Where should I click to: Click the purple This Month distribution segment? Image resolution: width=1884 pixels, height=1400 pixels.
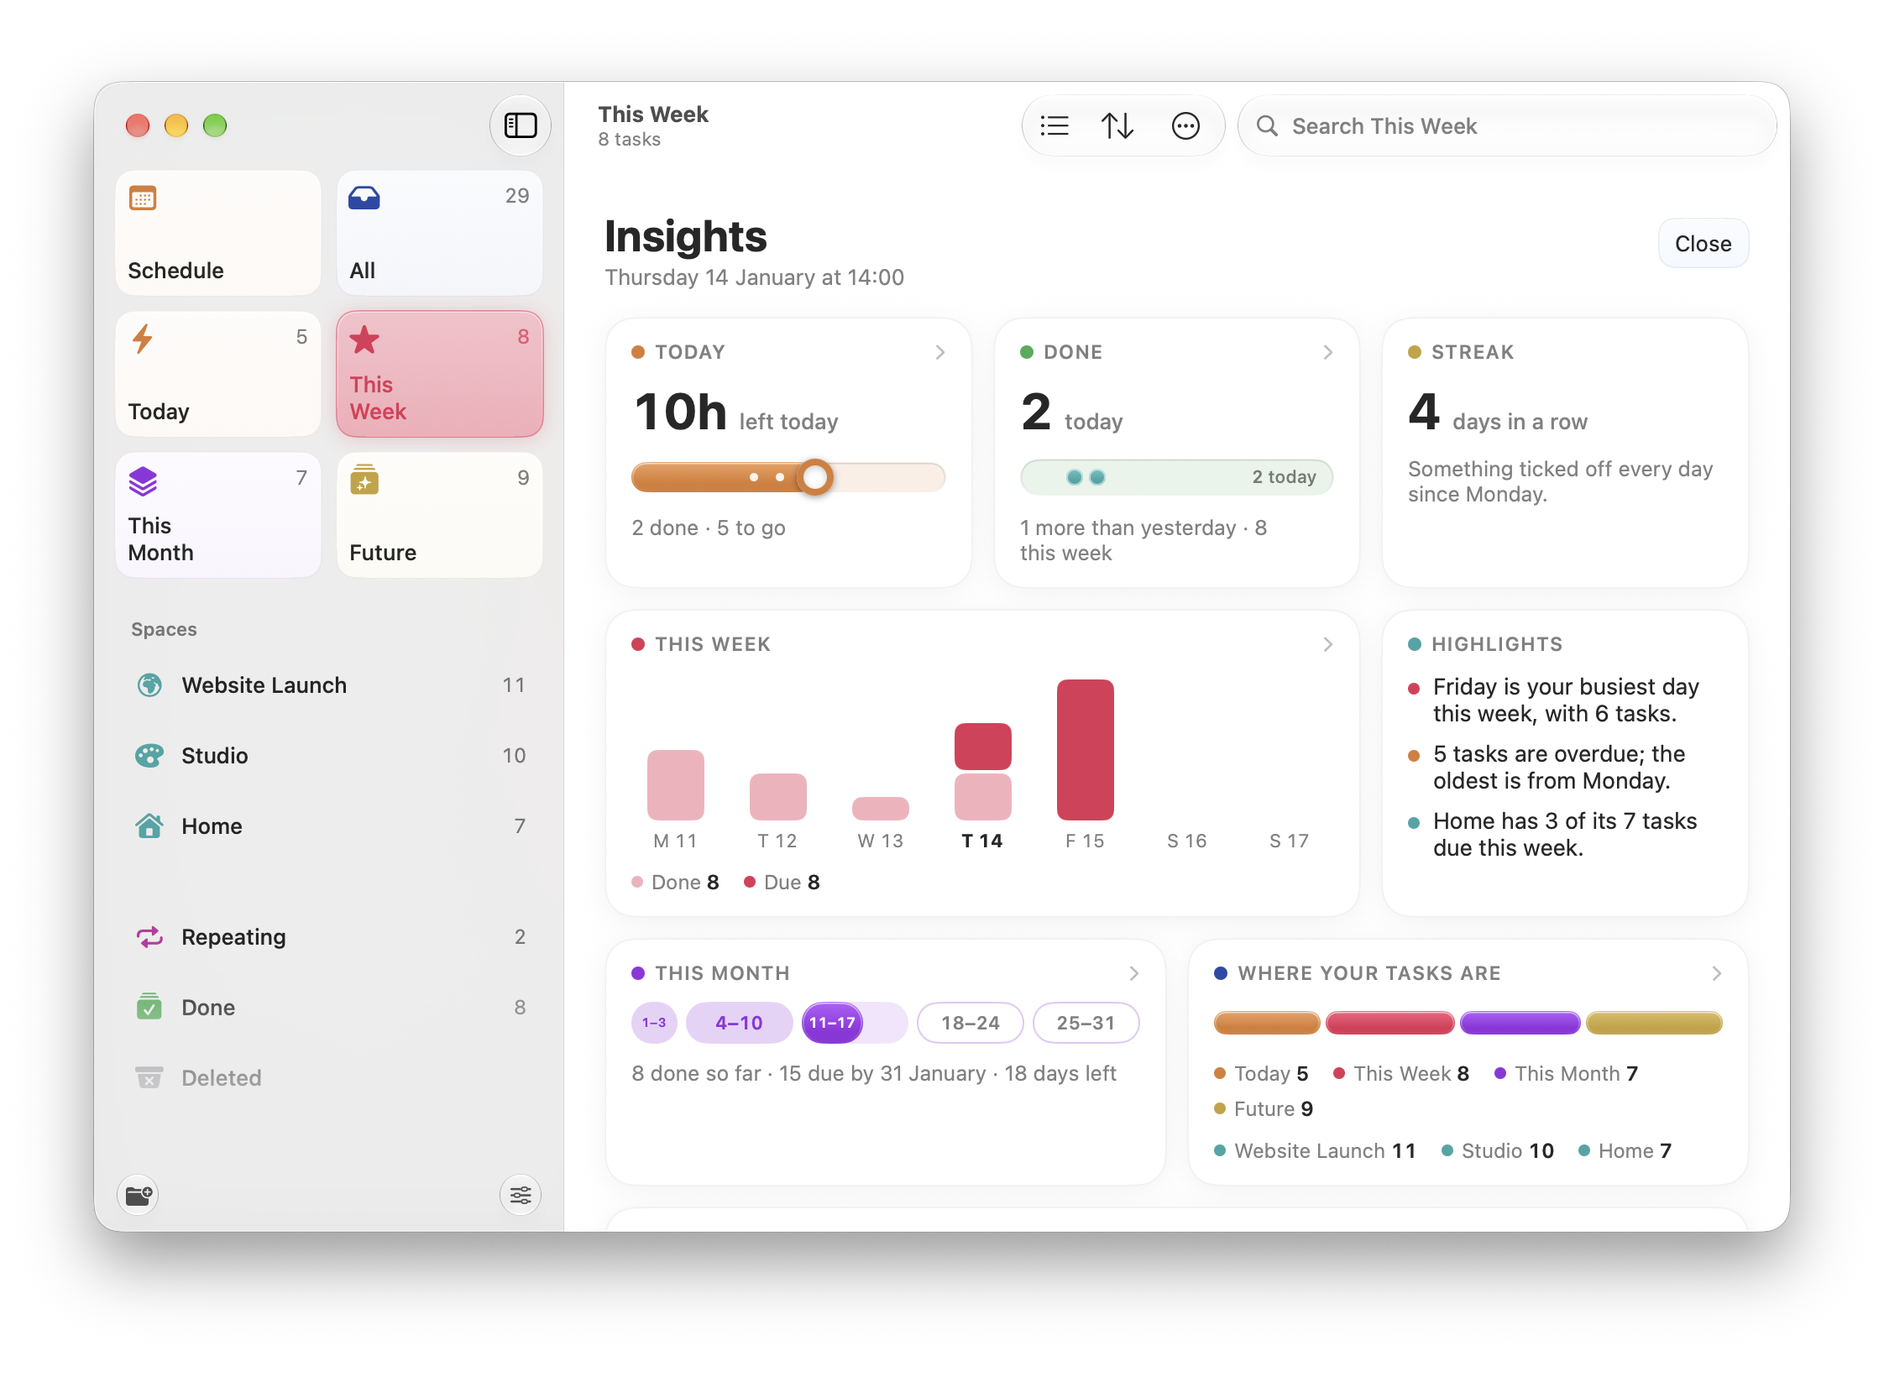[x=1519, y=1023]
